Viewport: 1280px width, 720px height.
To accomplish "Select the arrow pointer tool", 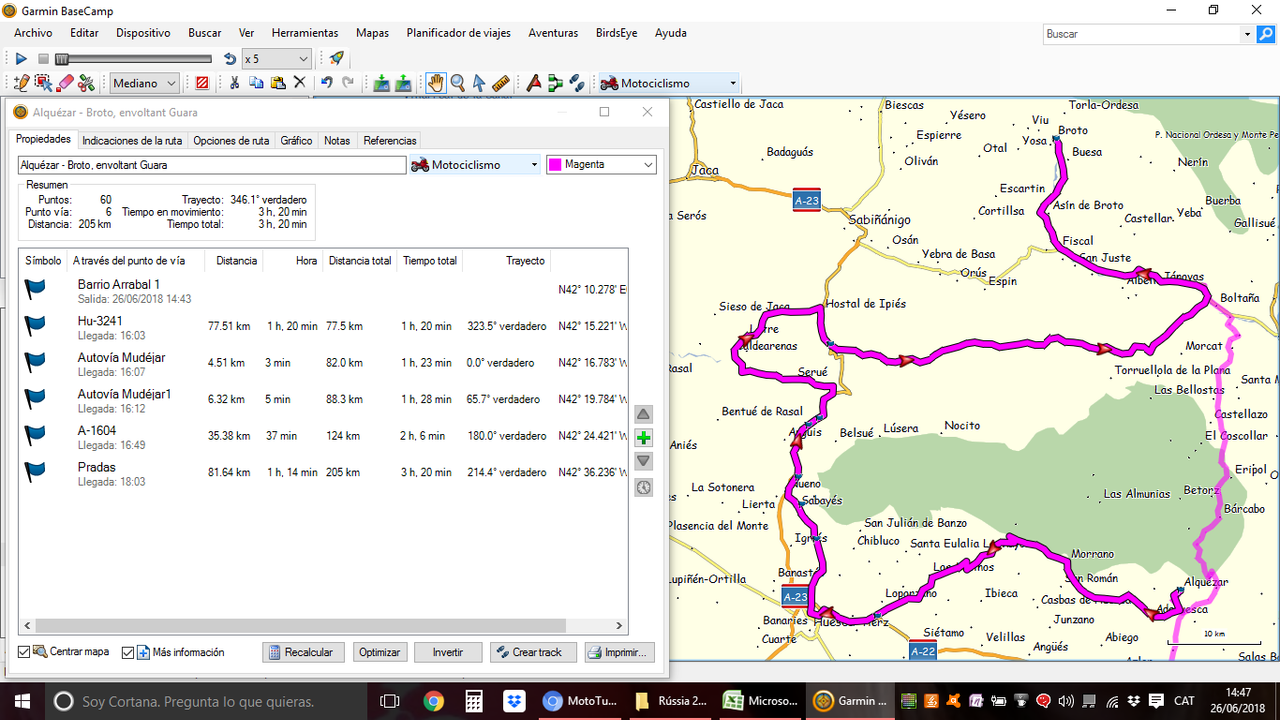I will (479, 83).
